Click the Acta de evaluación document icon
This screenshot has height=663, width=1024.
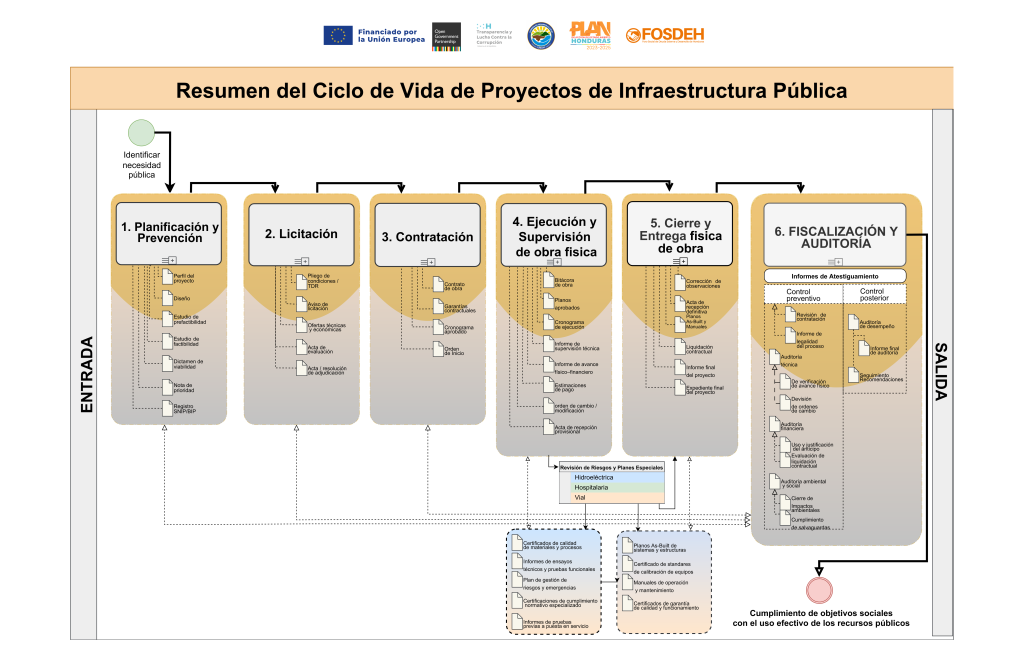click(x=300, y=347)
